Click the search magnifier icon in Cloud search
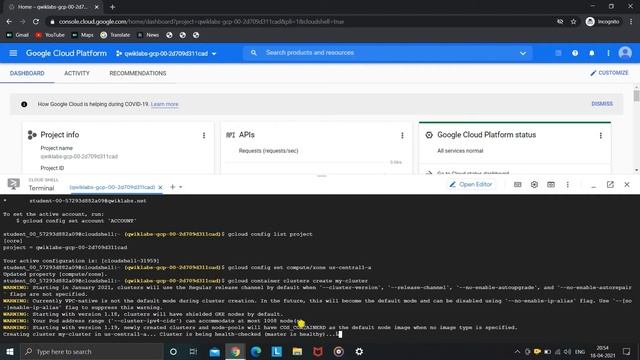Screen dimensions: 640x360 [x=253, y=53]
